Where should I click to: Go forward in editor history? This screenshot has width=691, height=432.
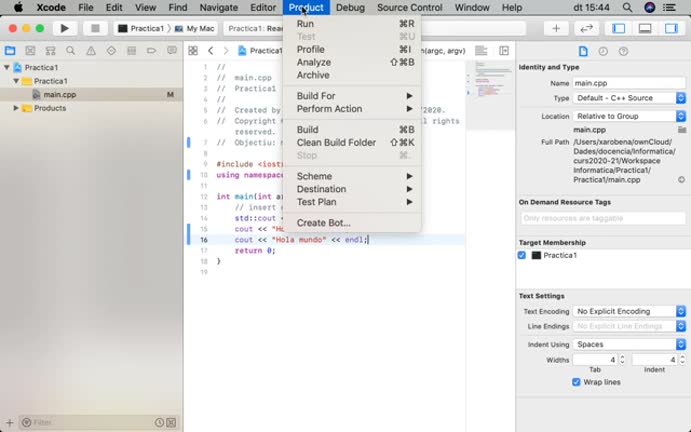(226, 51)
